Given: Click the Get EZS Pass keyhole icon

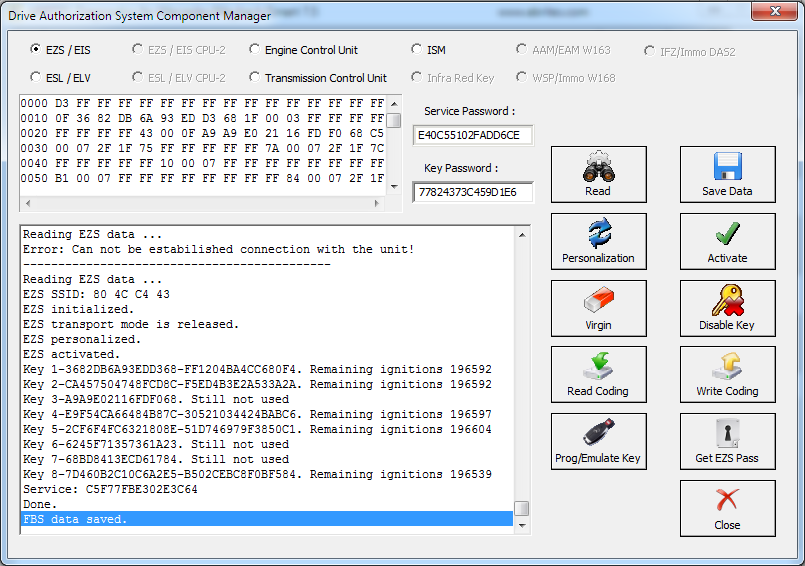Looking at the screenshot, I should (x=727, y=433).
